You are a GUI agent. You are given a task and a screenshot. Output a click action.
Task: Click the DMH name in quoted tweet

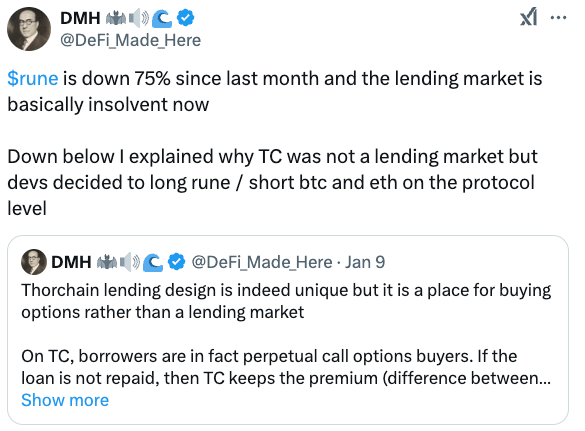71,262
